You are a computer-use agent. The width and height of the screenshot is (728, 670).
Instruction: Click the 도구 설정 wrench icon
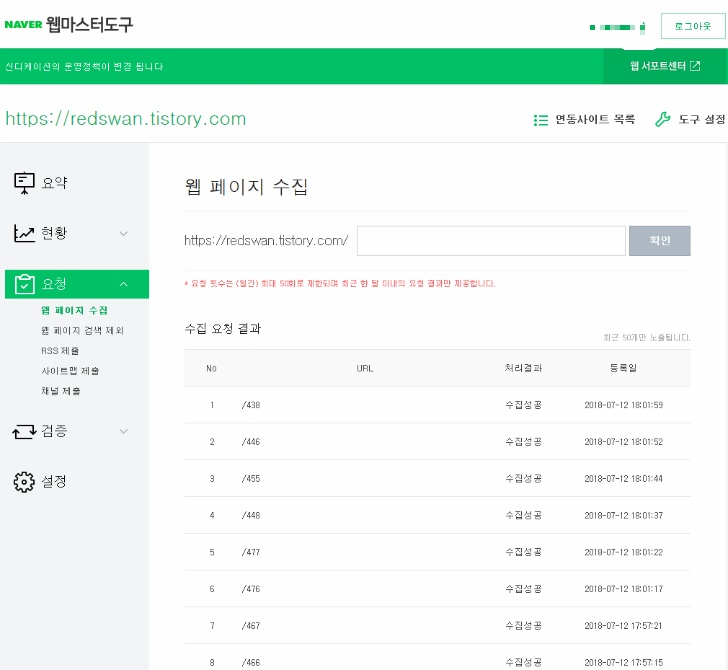(x=663, y=119)
